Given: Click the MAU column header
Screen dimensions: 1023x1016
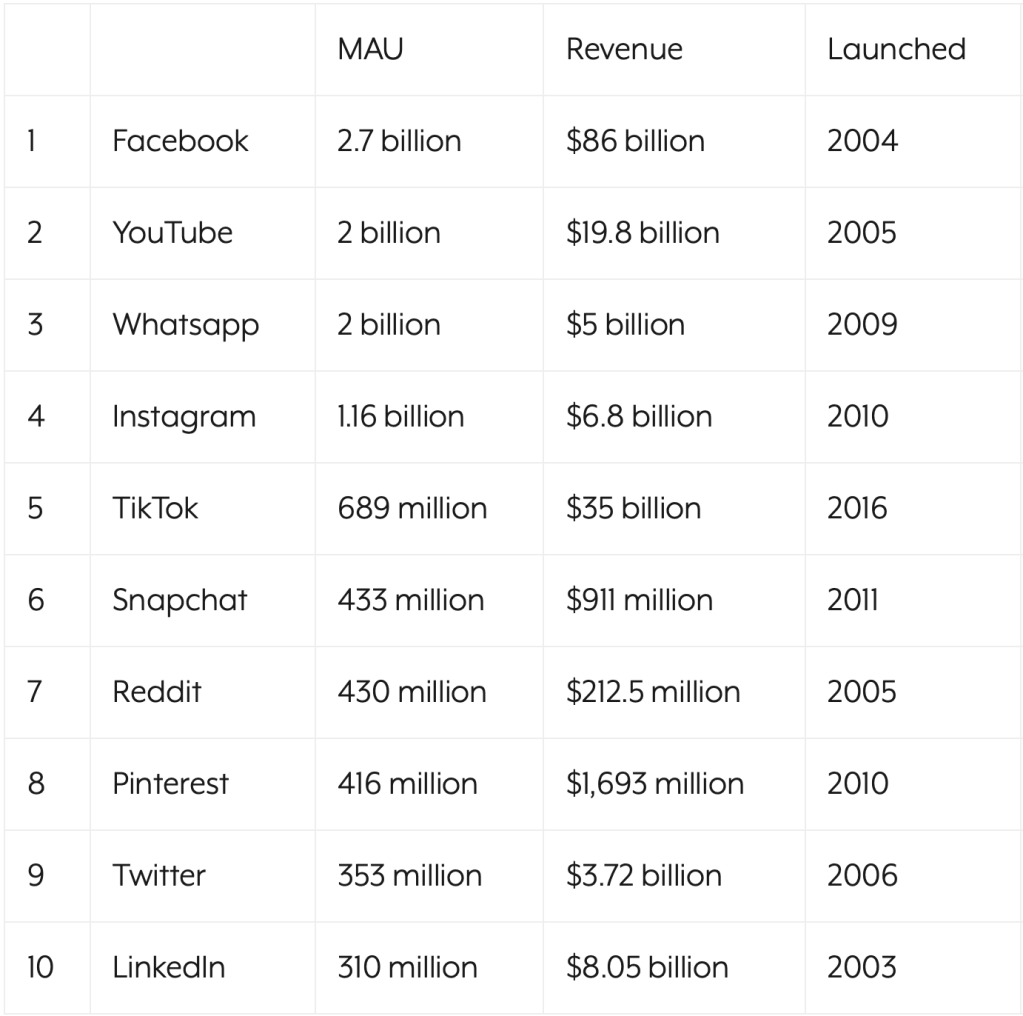Looking at the screenshot, I should tap(370, 49).
